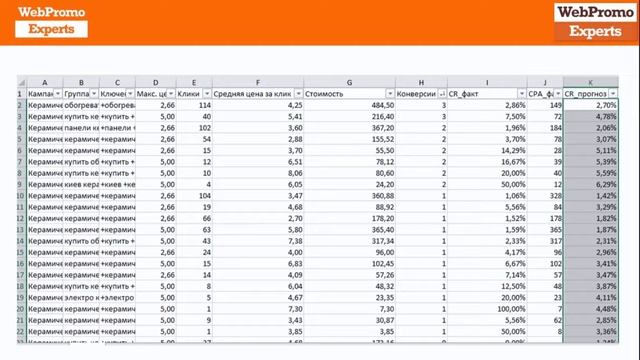
Task: Open filter dropdown for Стоимость column
Action: tap(390, 94)
